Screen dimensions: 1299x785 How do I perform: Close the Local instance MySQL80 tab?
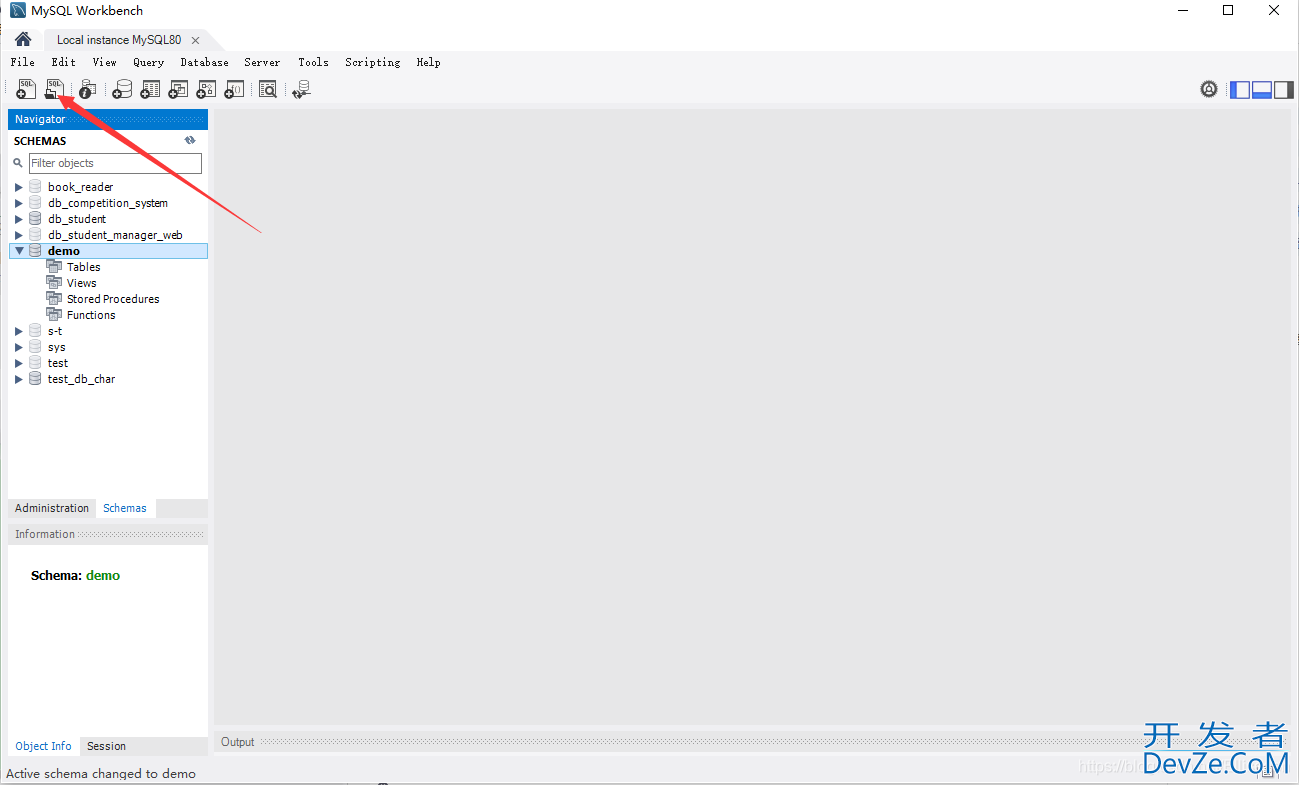click(195, 40)
